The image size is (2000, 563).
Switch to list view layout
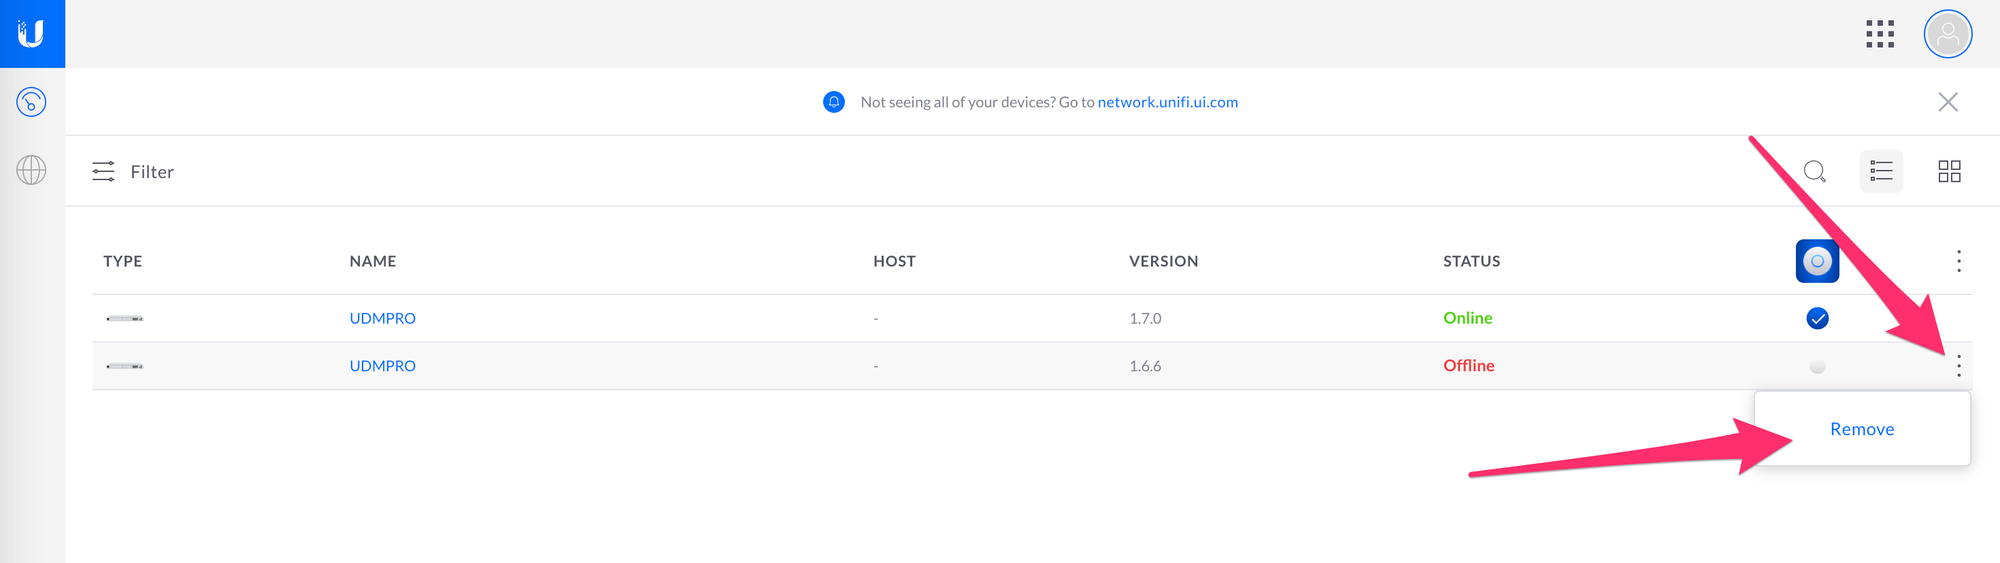[x=1881, y=171]
